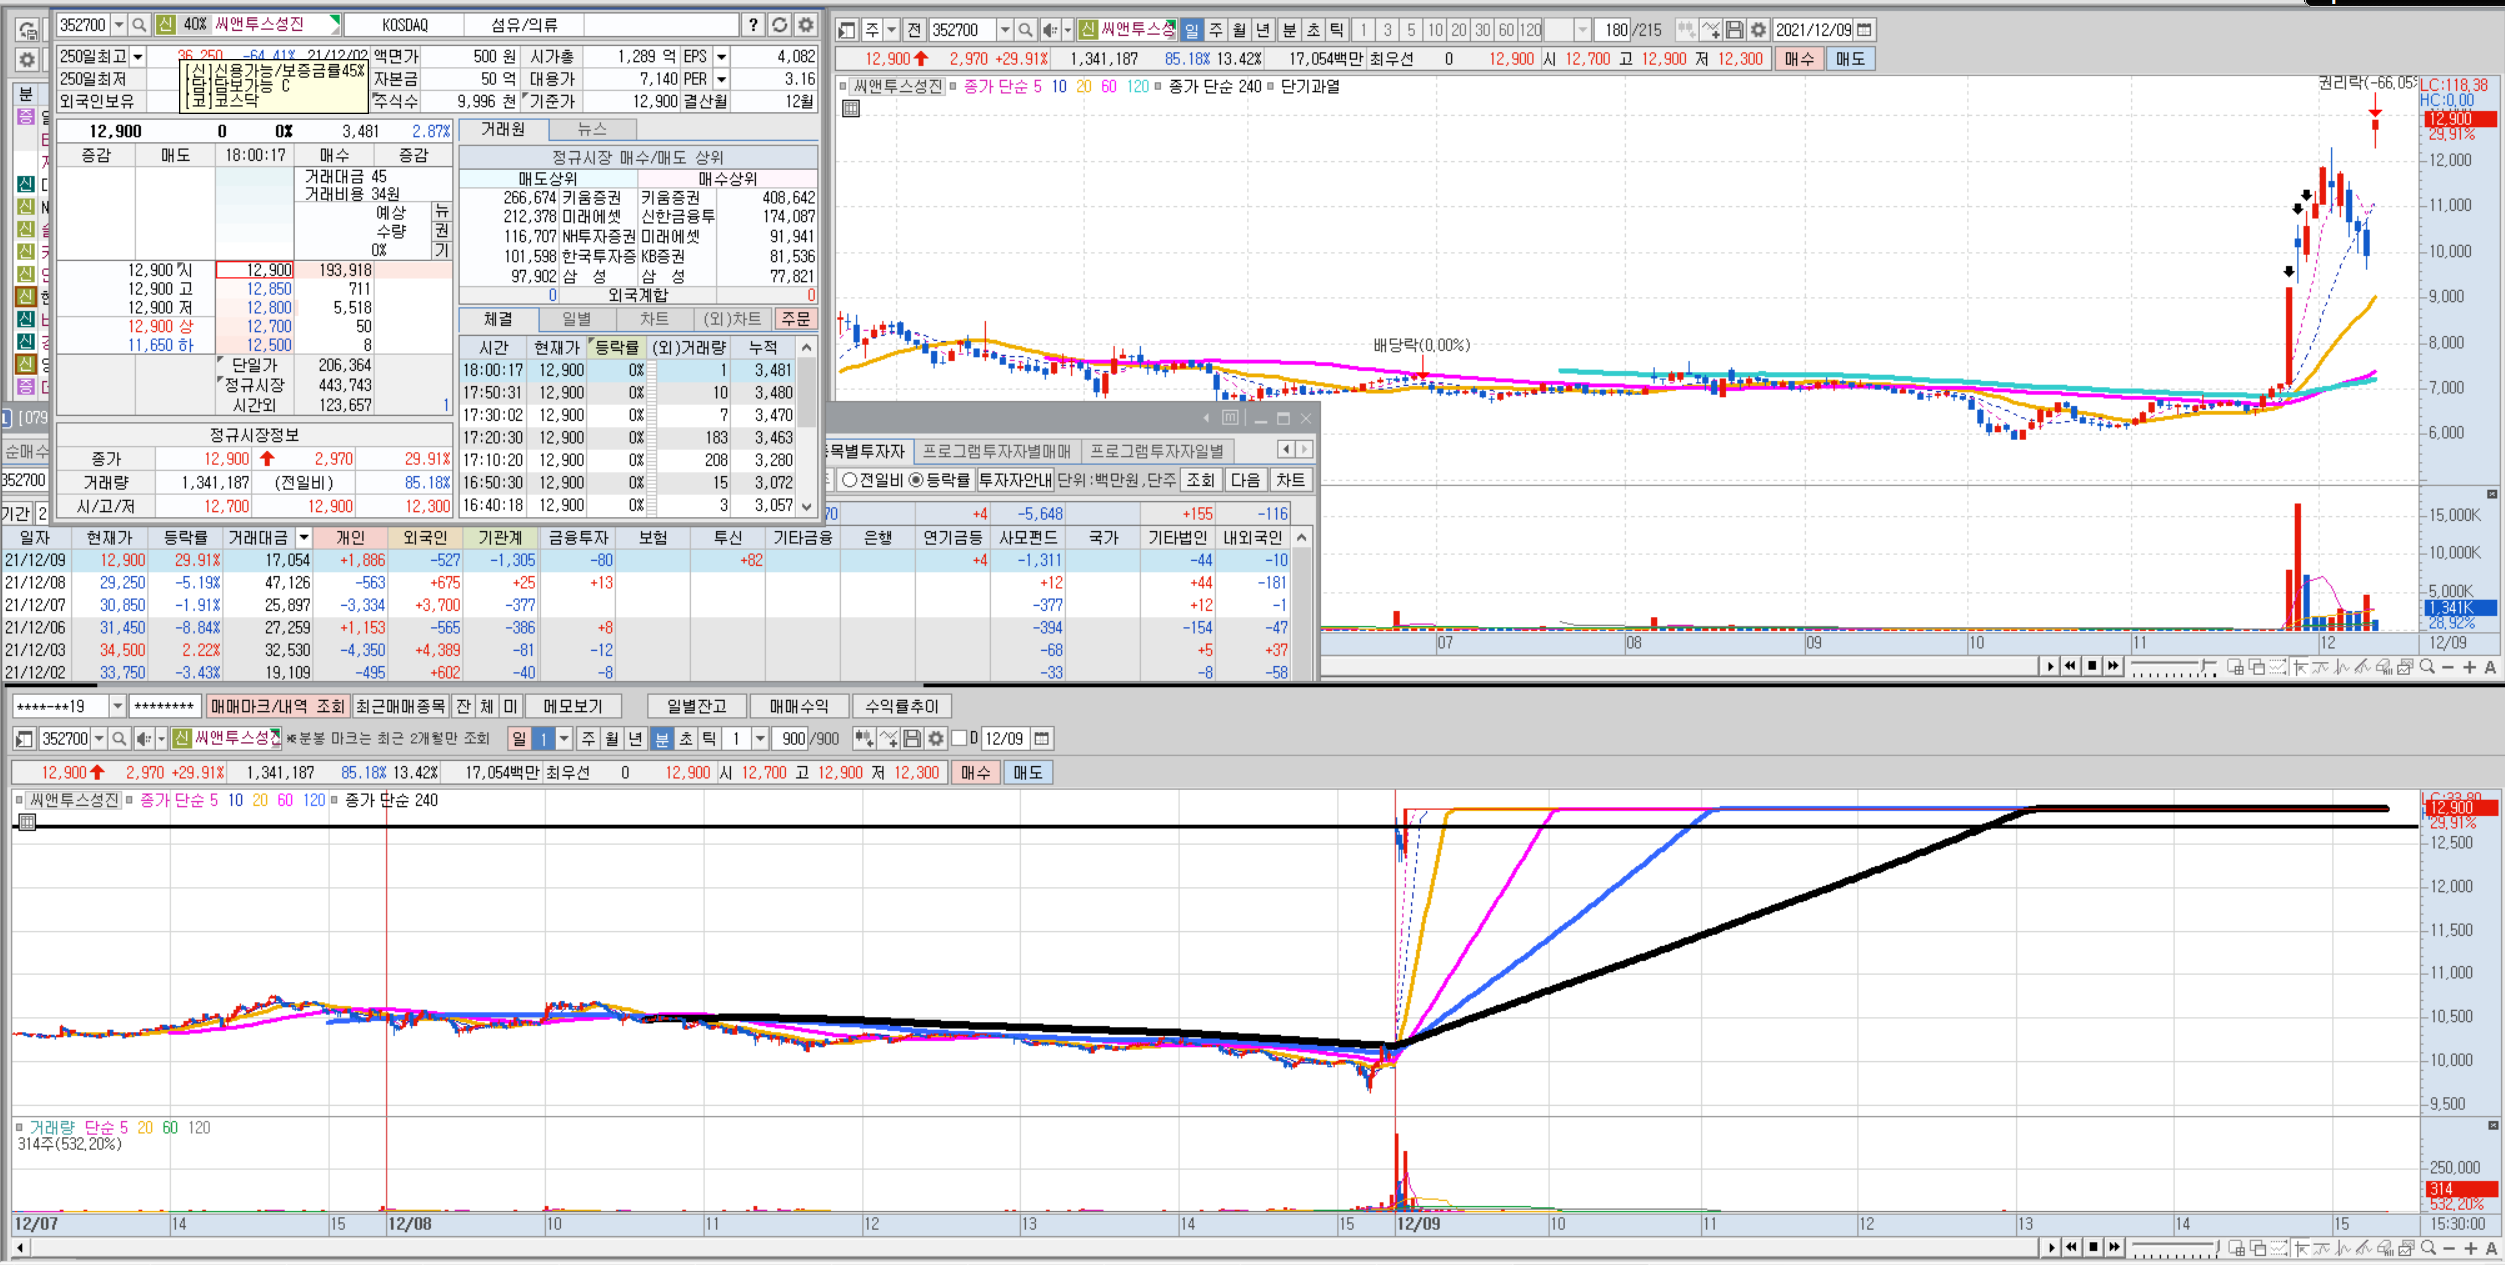2505x1265 pixels.
Task: Click 매매마크/내역 조회 button
Action: [277, 706]
